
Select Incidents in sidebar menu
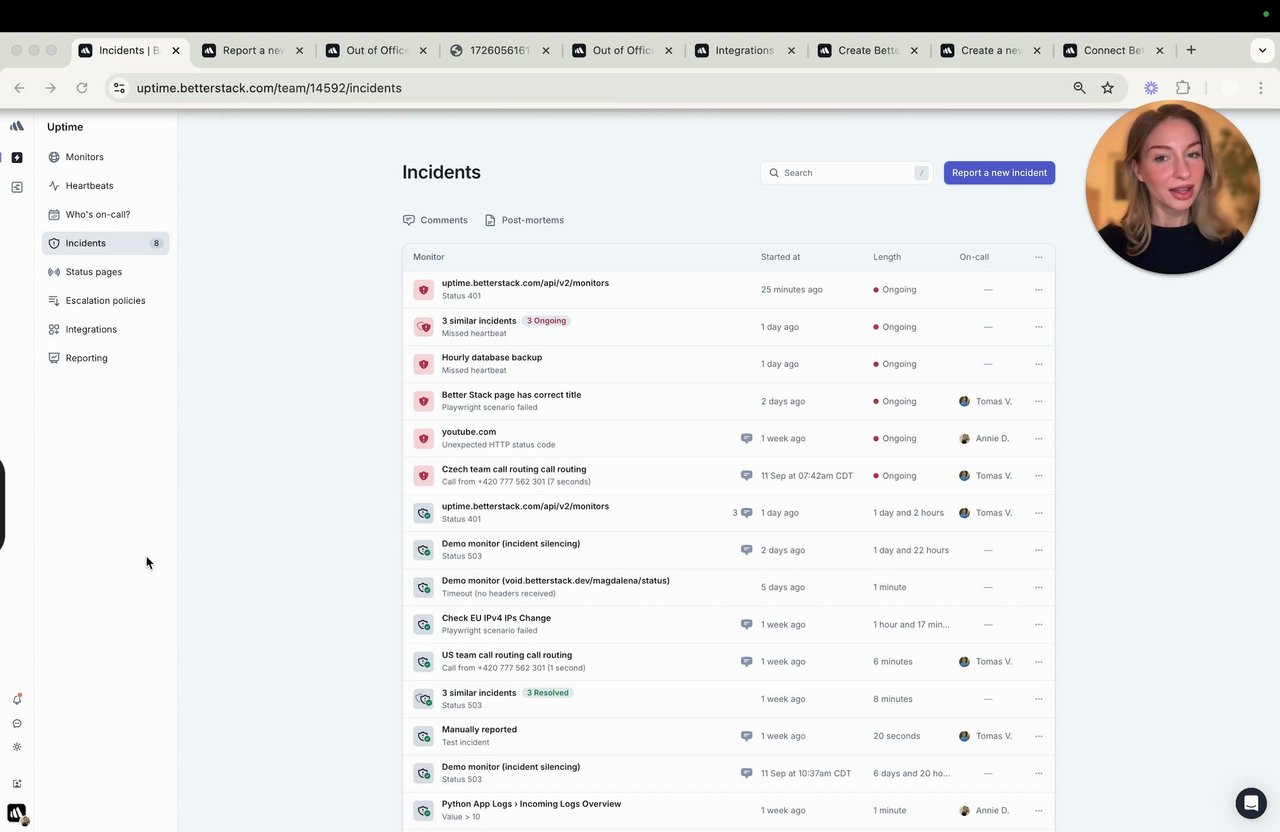[x=105, y=243]
